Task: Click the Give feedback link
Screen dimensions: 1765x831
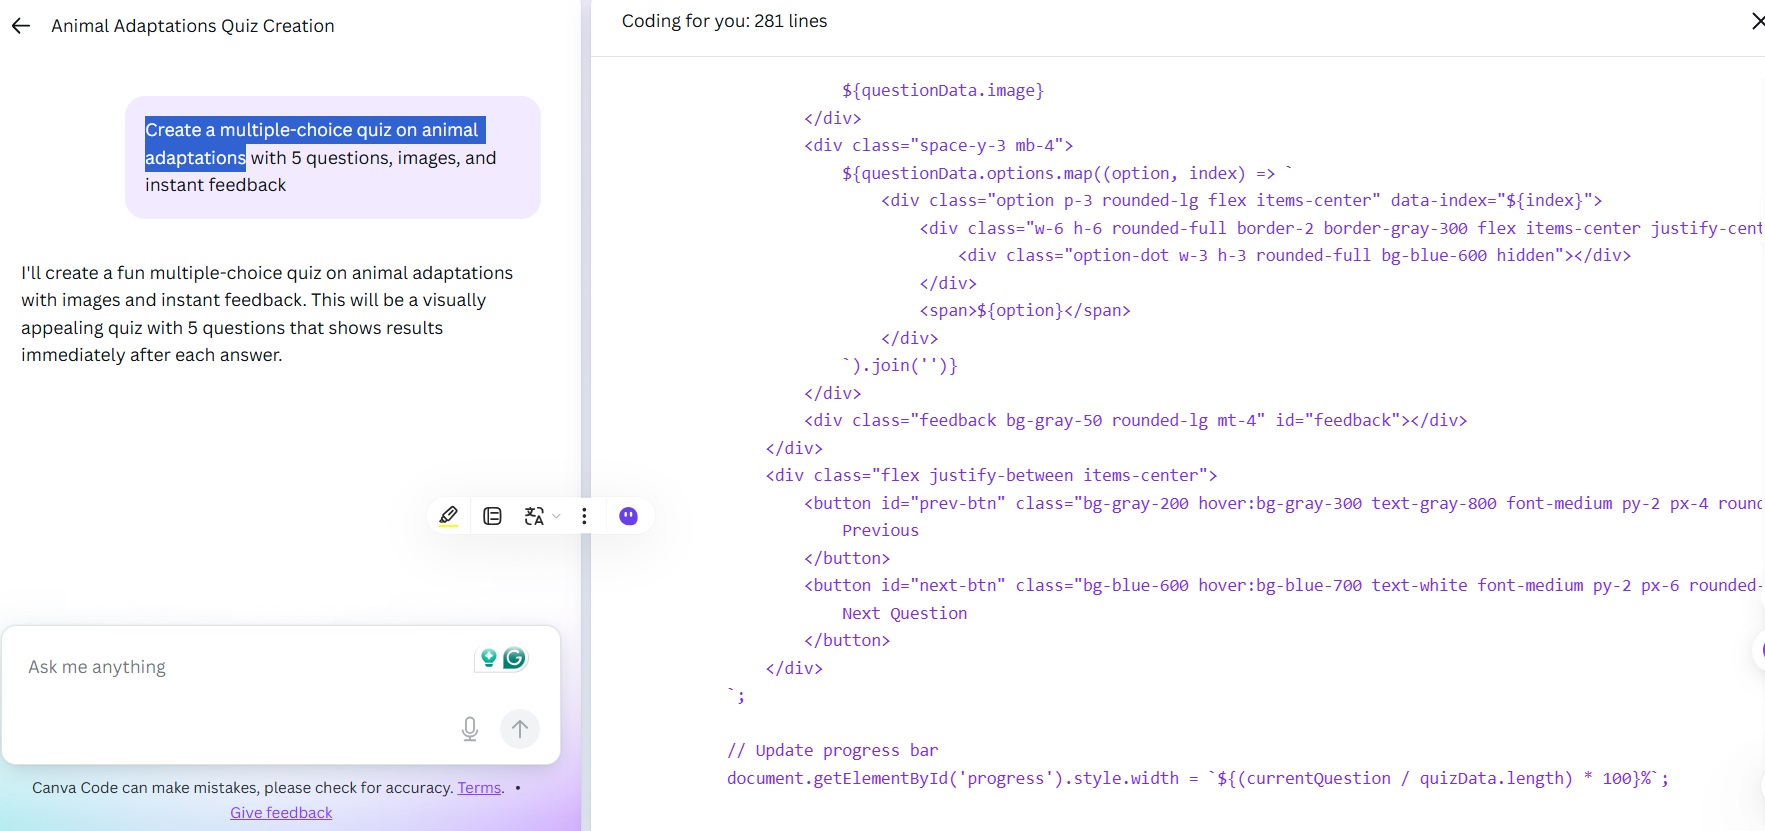Action: pos(281,813)
